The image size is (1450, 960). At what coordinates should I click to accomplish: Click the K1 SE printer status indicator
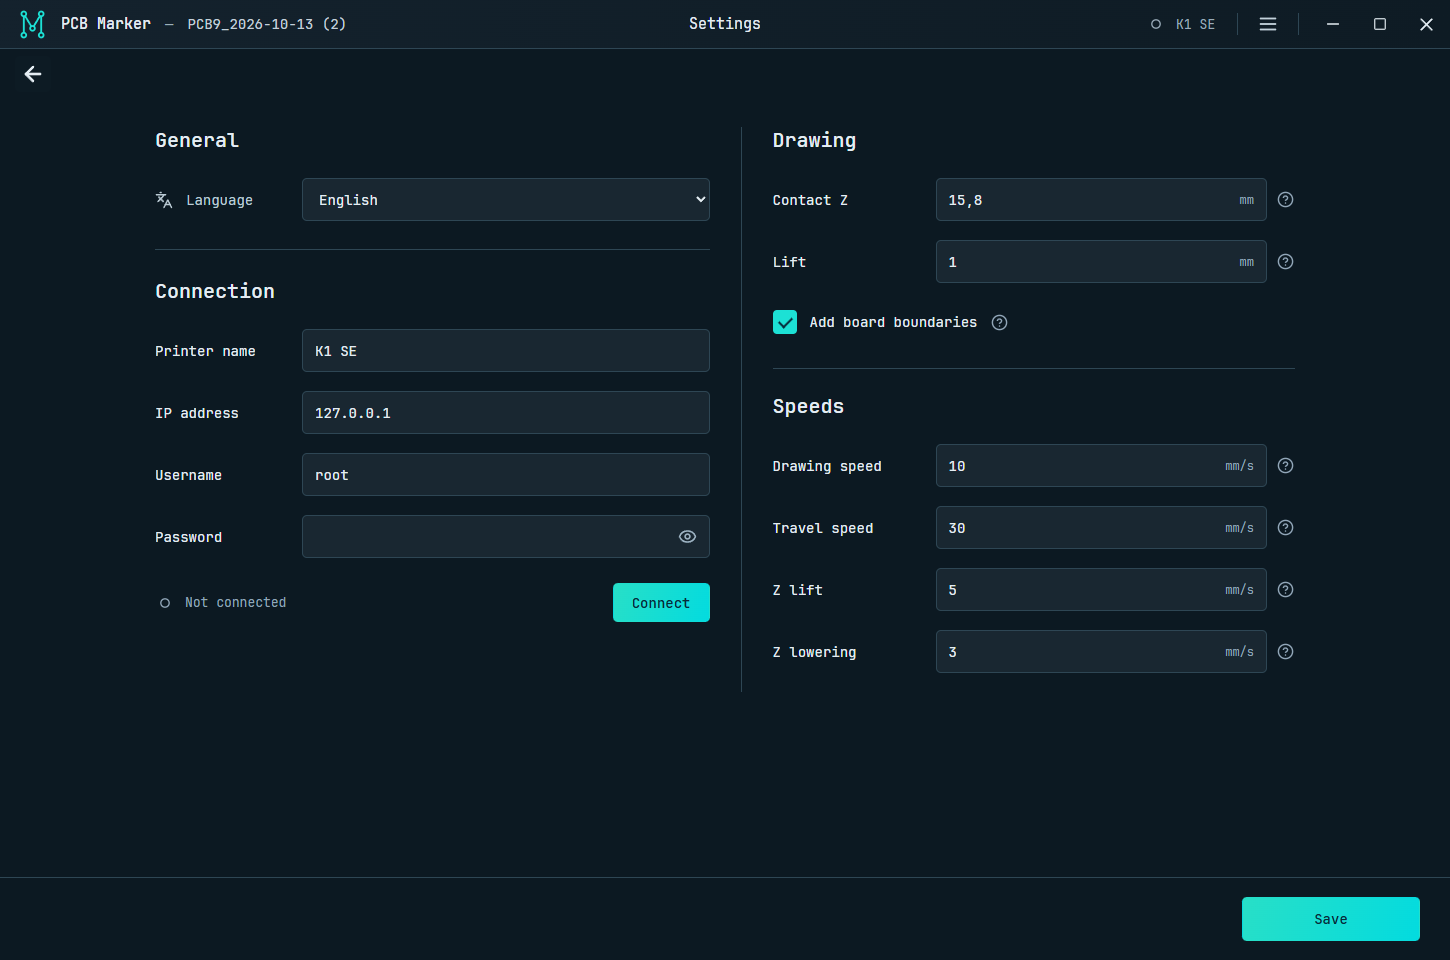coord(1183,24)
